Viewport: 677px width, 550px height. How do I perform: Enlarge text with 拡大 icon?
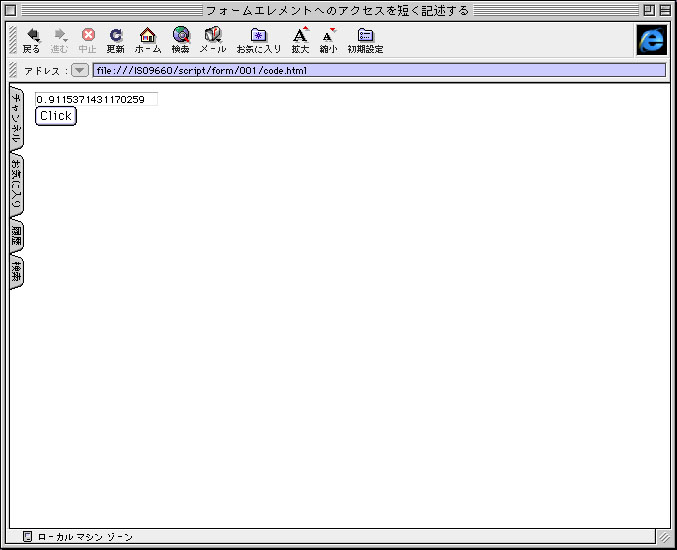click(300, 36)
